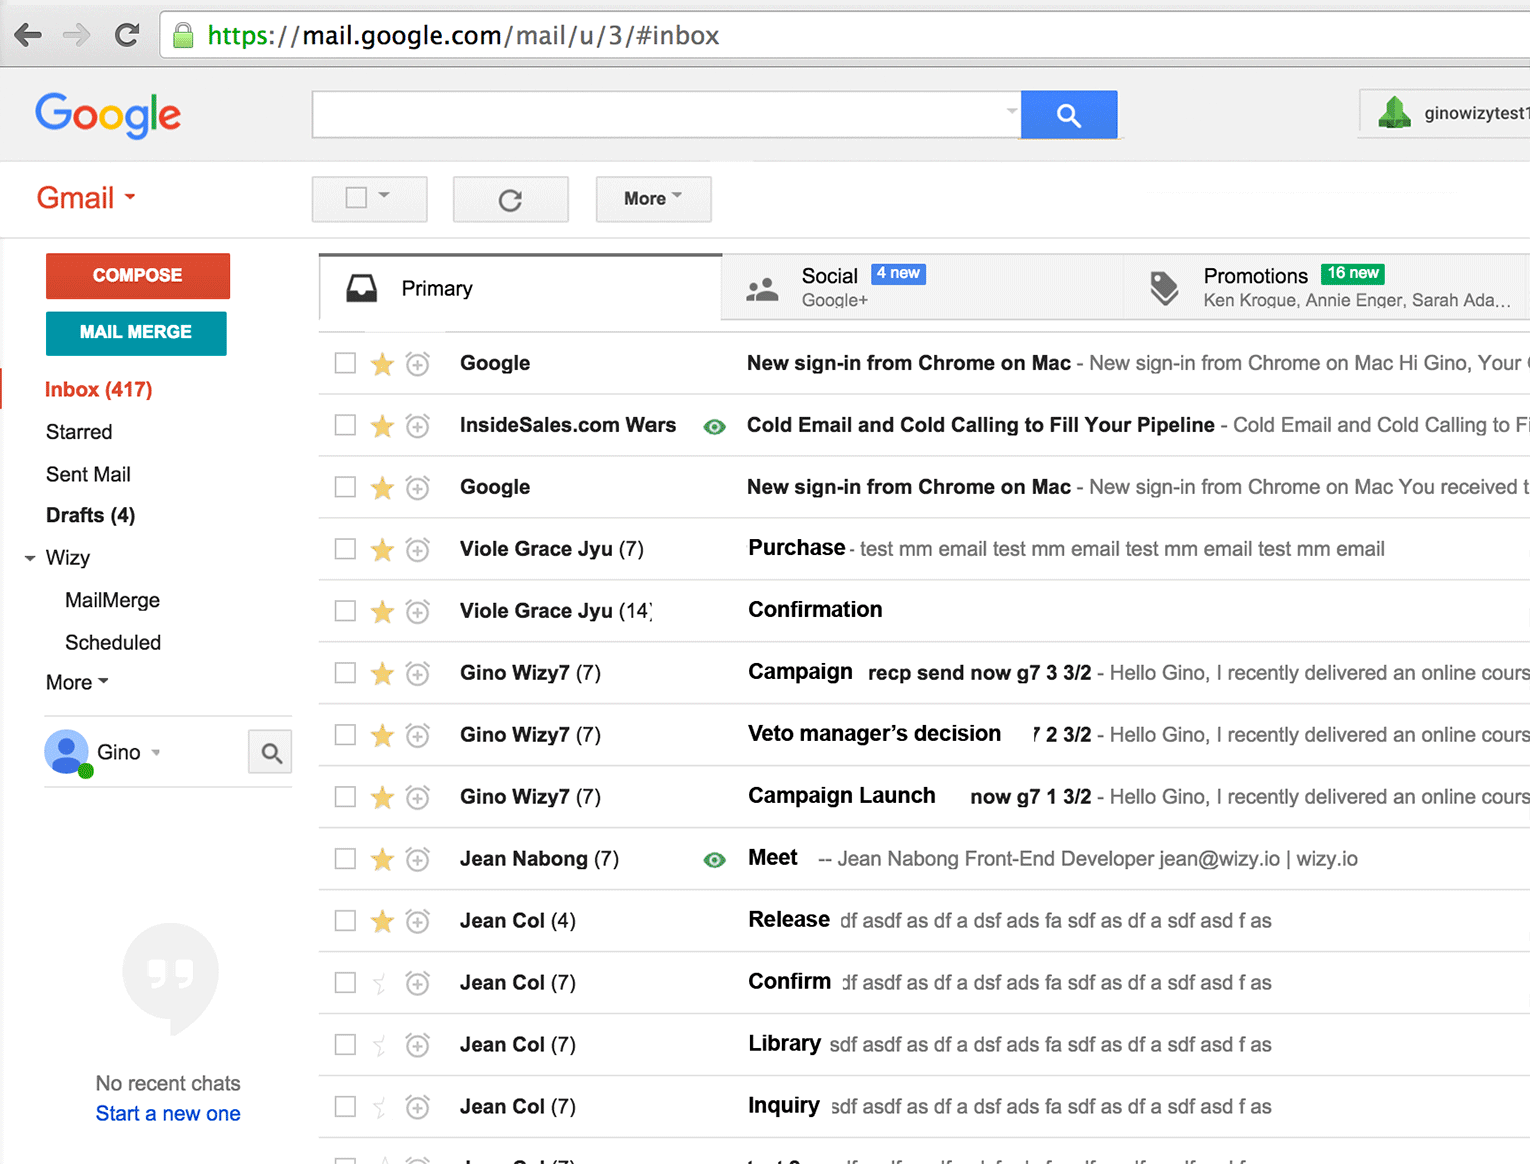Image resolution: width=1530 pixels, height=1164 pixels.
Task: Click the ginowizytest account avatar icon
Action: 1394,113
